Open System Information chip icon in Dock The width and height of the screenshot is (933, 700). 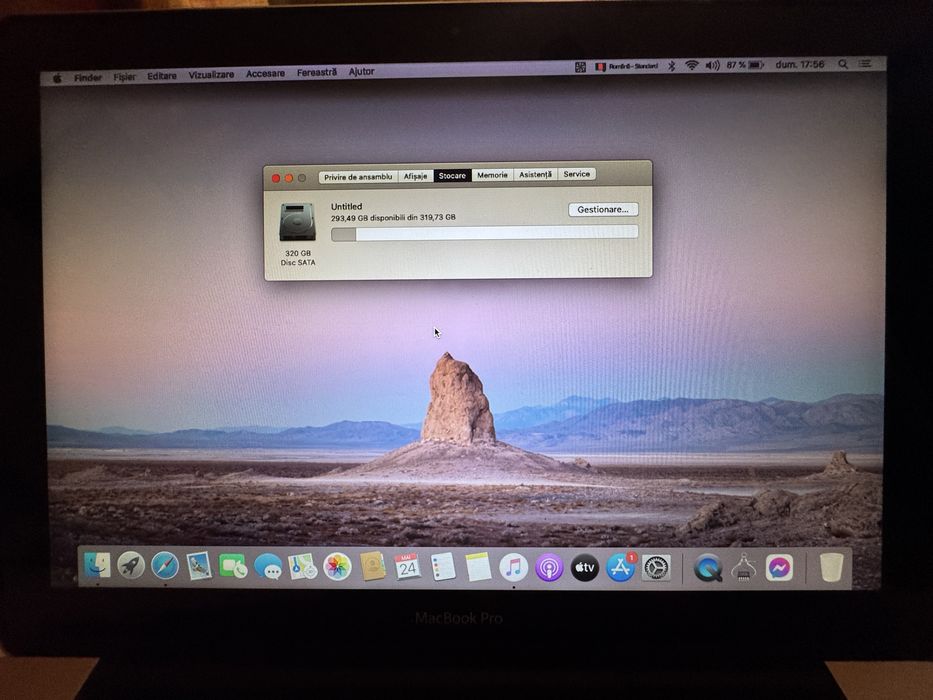[743, 568]
